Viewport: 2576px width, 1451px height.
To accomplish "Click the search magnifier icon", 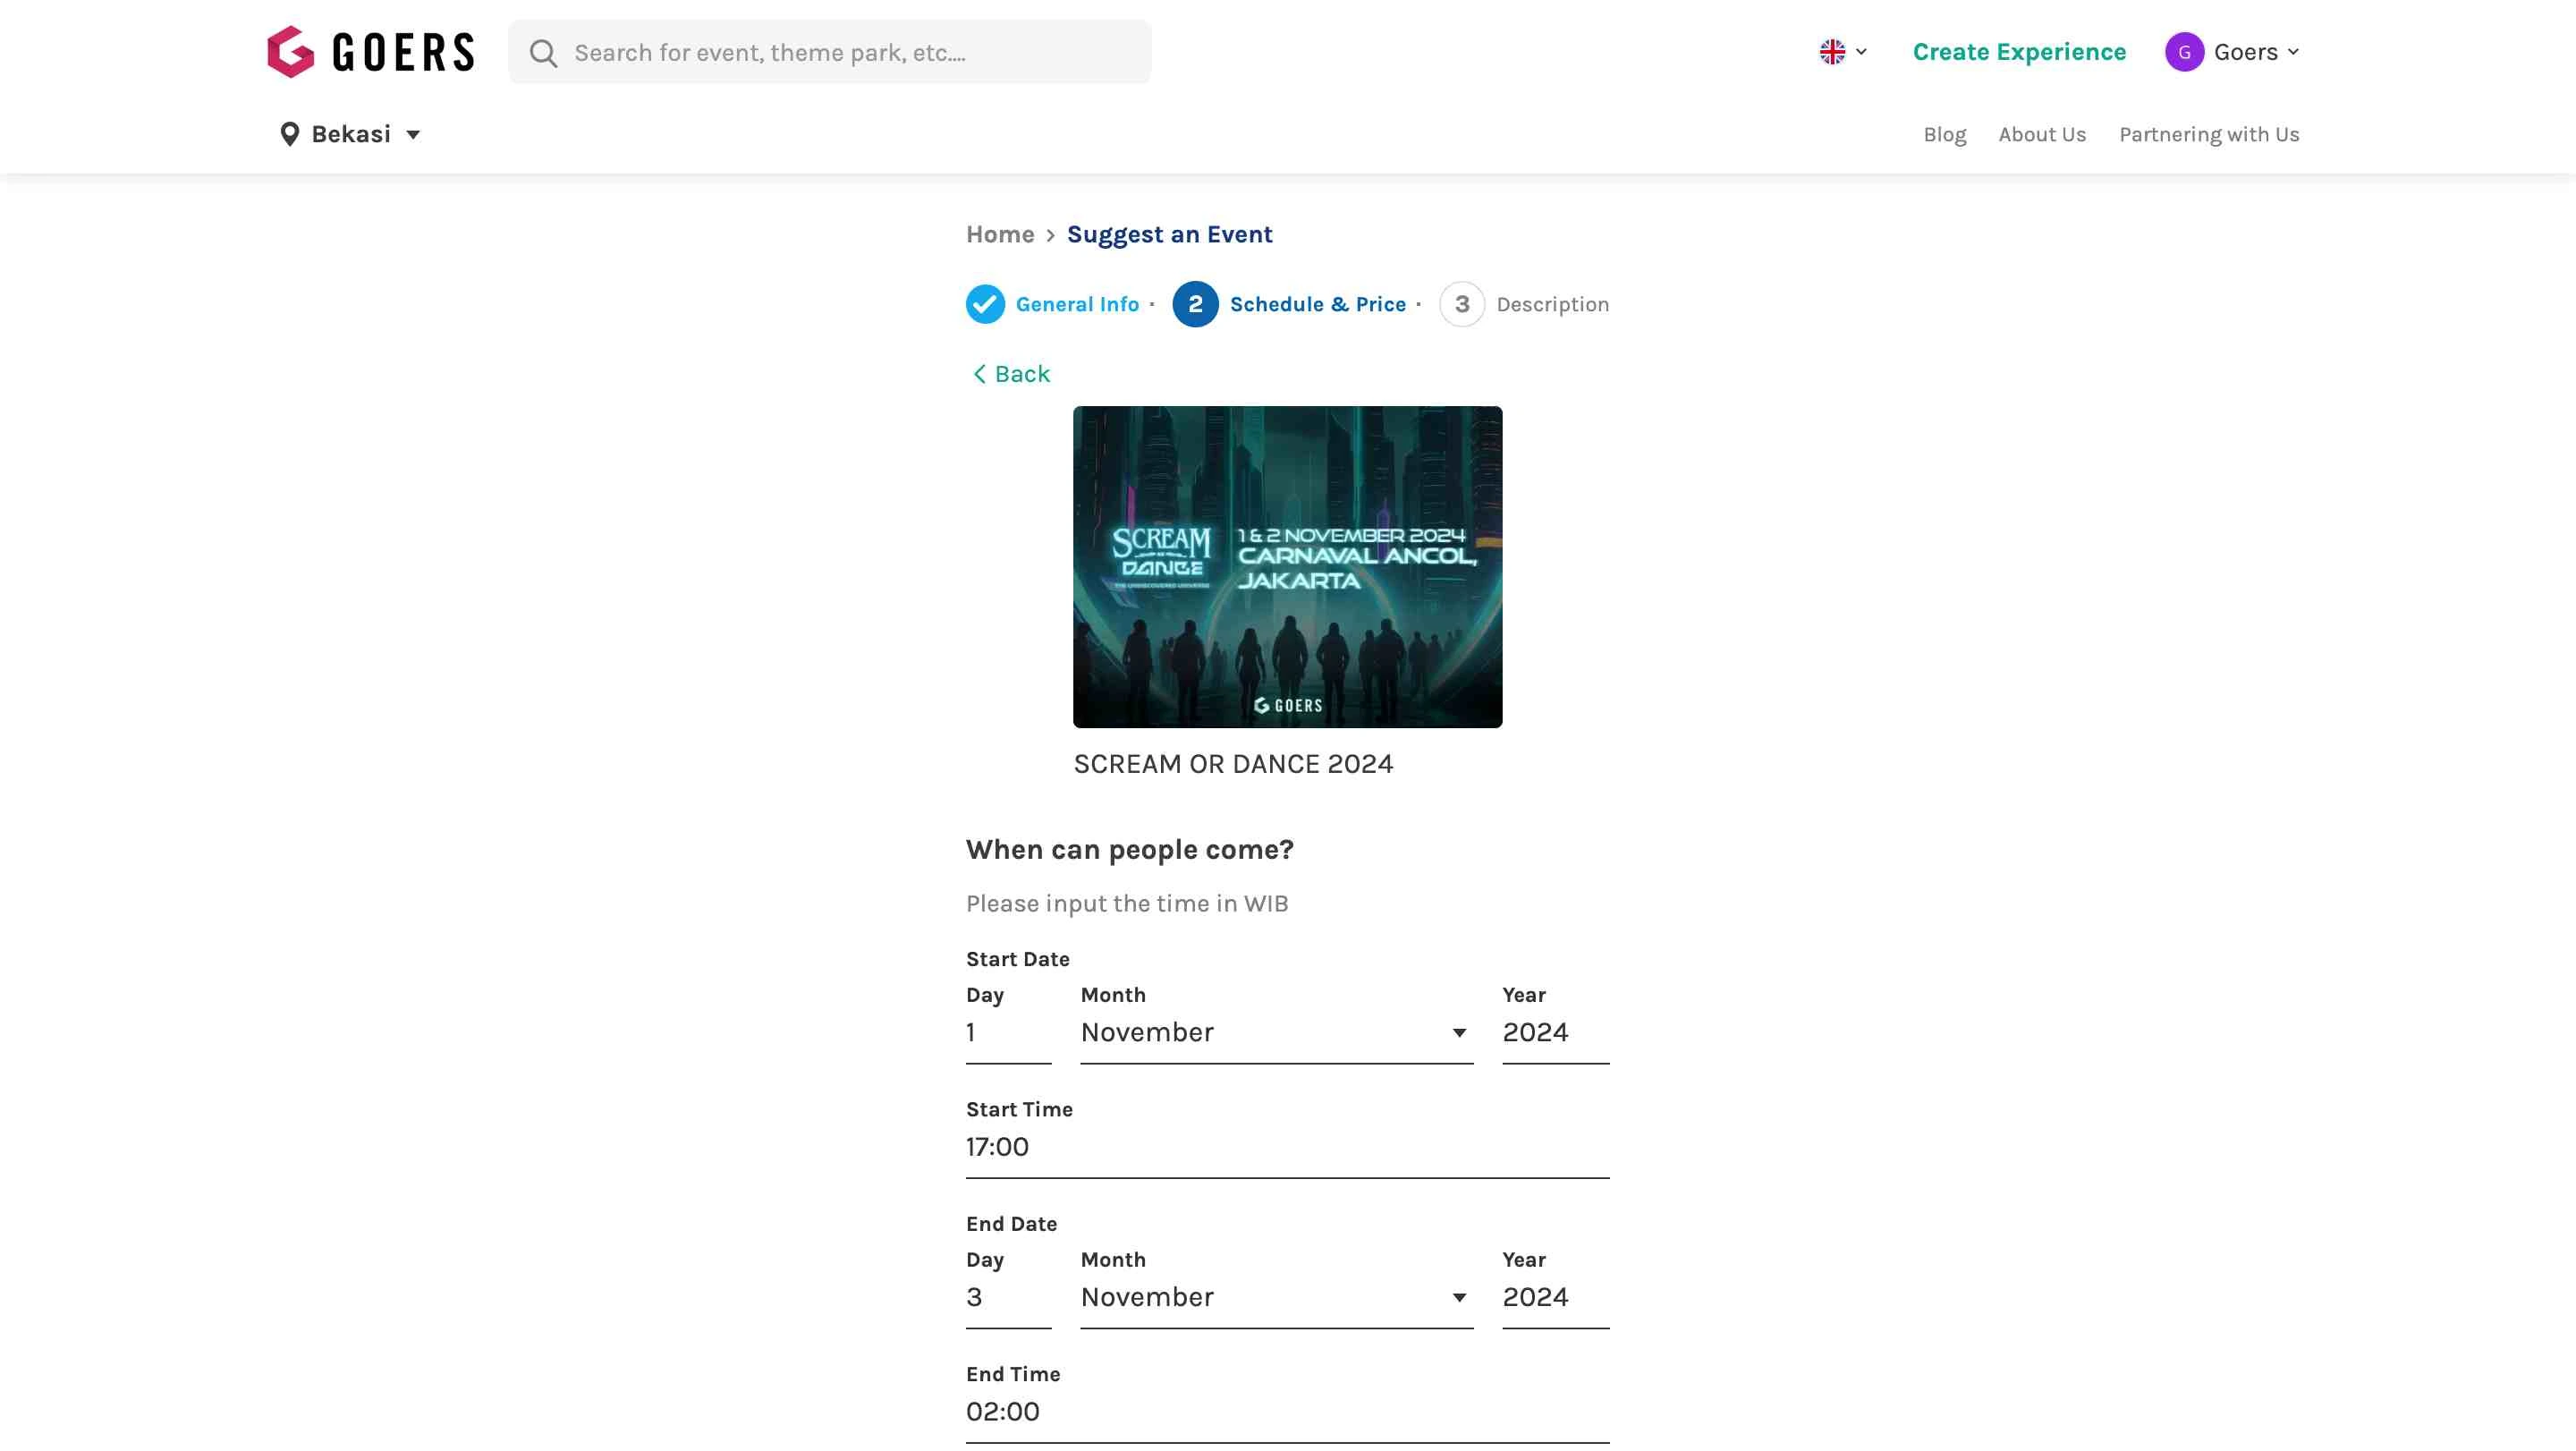I will [543, 53].
